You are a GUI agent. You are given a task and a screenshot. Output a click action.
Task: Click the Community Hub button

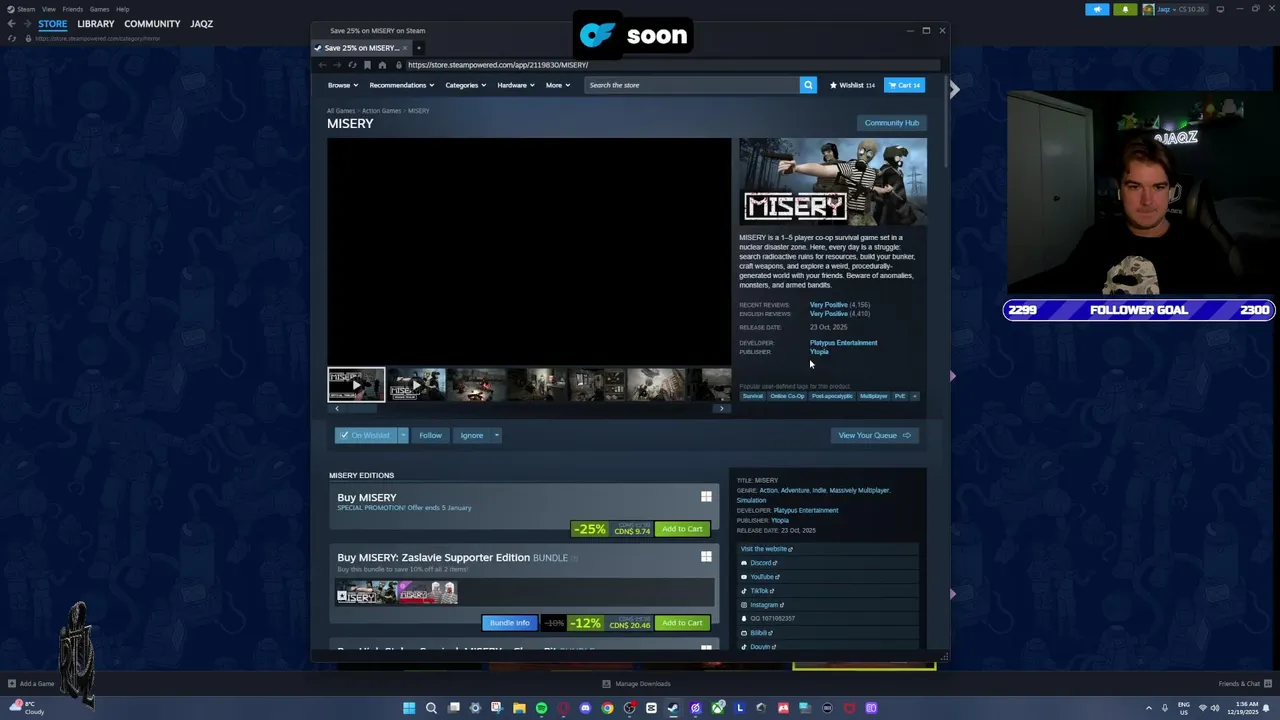point(891,123)
